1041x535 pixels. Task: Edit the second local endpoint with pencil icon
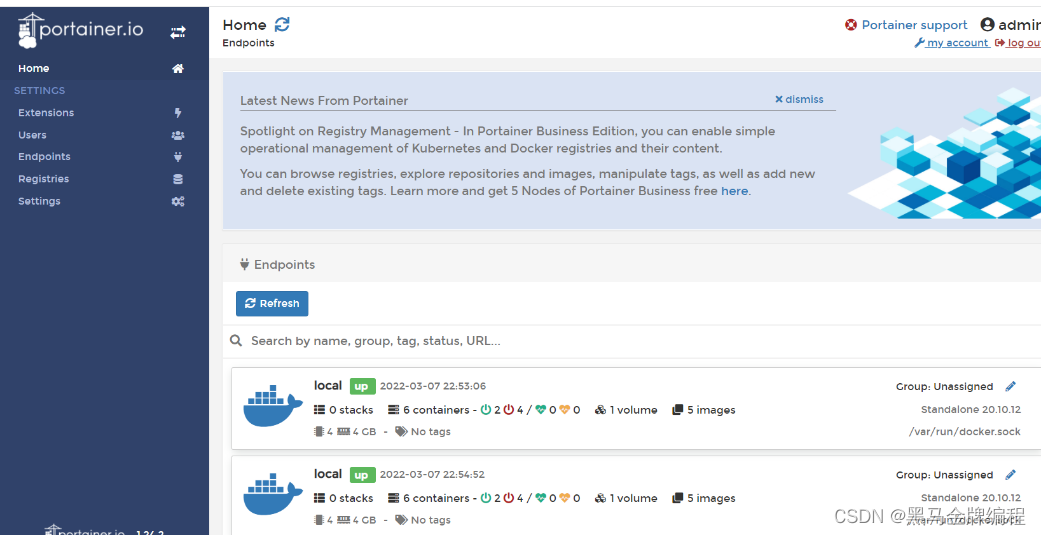1010,475
